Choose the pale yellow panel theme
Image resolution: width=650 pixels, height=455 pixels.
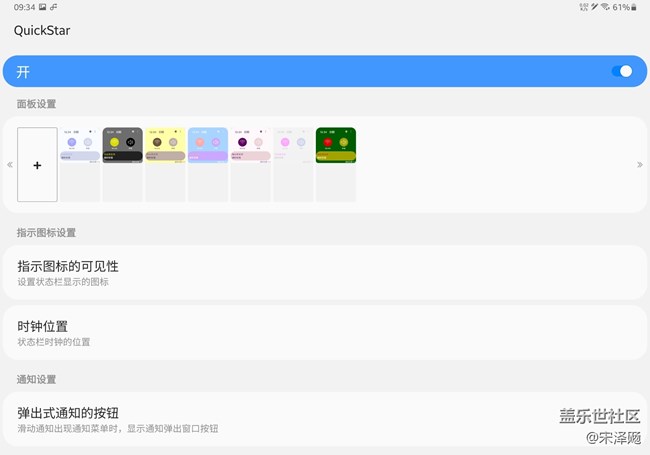pyautogui.click(x=165, y=165)
